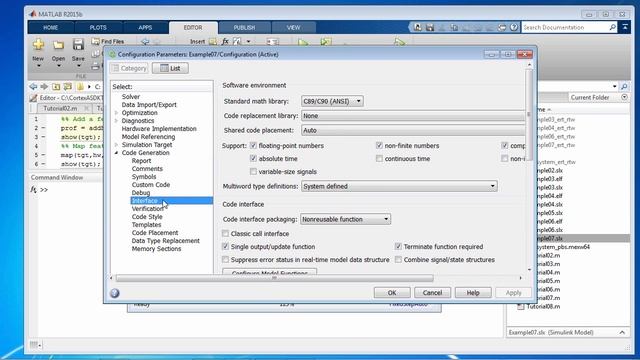Go back using the left arrow in the address bar
The width and height of the screenshot is (640, 360).
33,87
